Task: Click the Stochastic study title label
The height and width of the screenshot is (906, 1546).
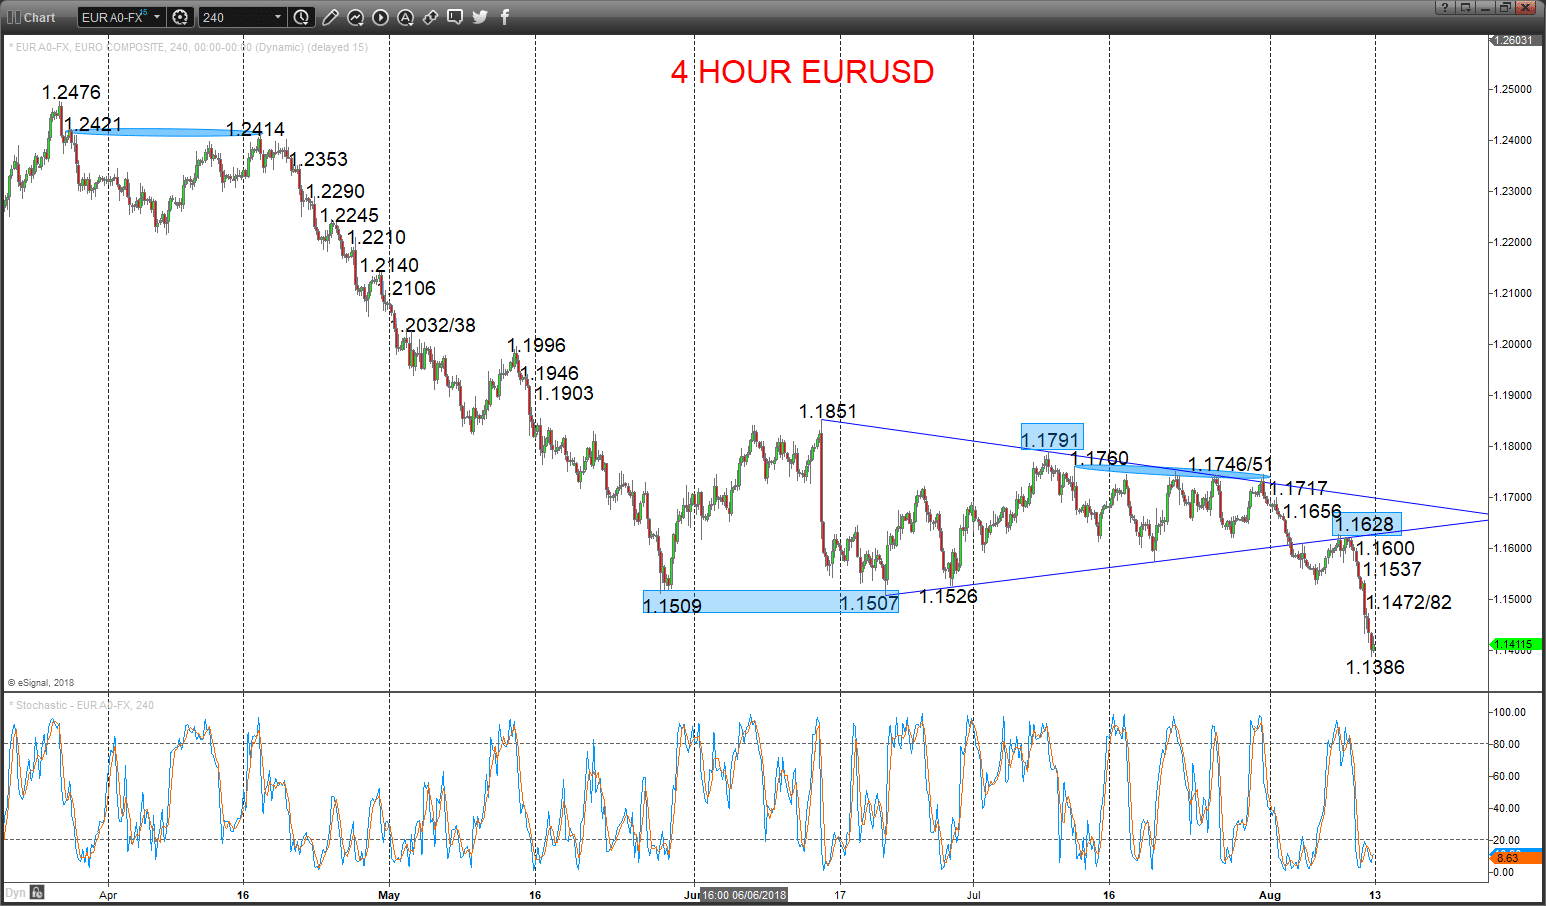Action: click(x=82, y=705)
